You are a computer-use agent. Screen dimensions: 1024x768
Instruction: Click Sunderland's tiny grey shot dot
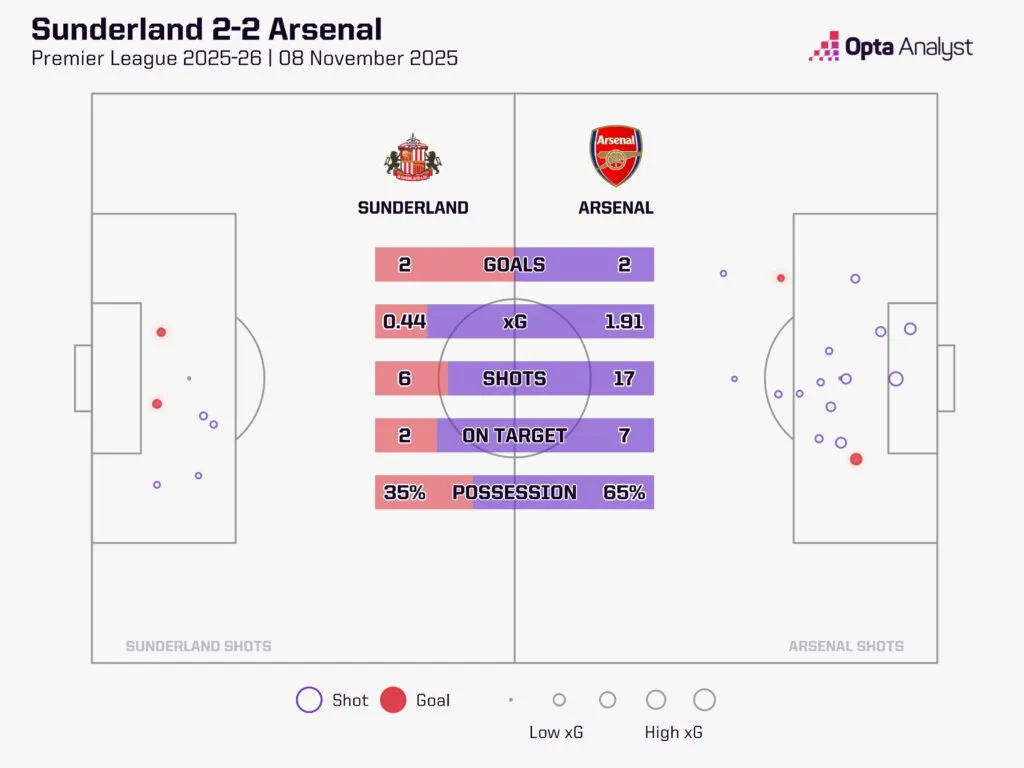click(189, 378)
